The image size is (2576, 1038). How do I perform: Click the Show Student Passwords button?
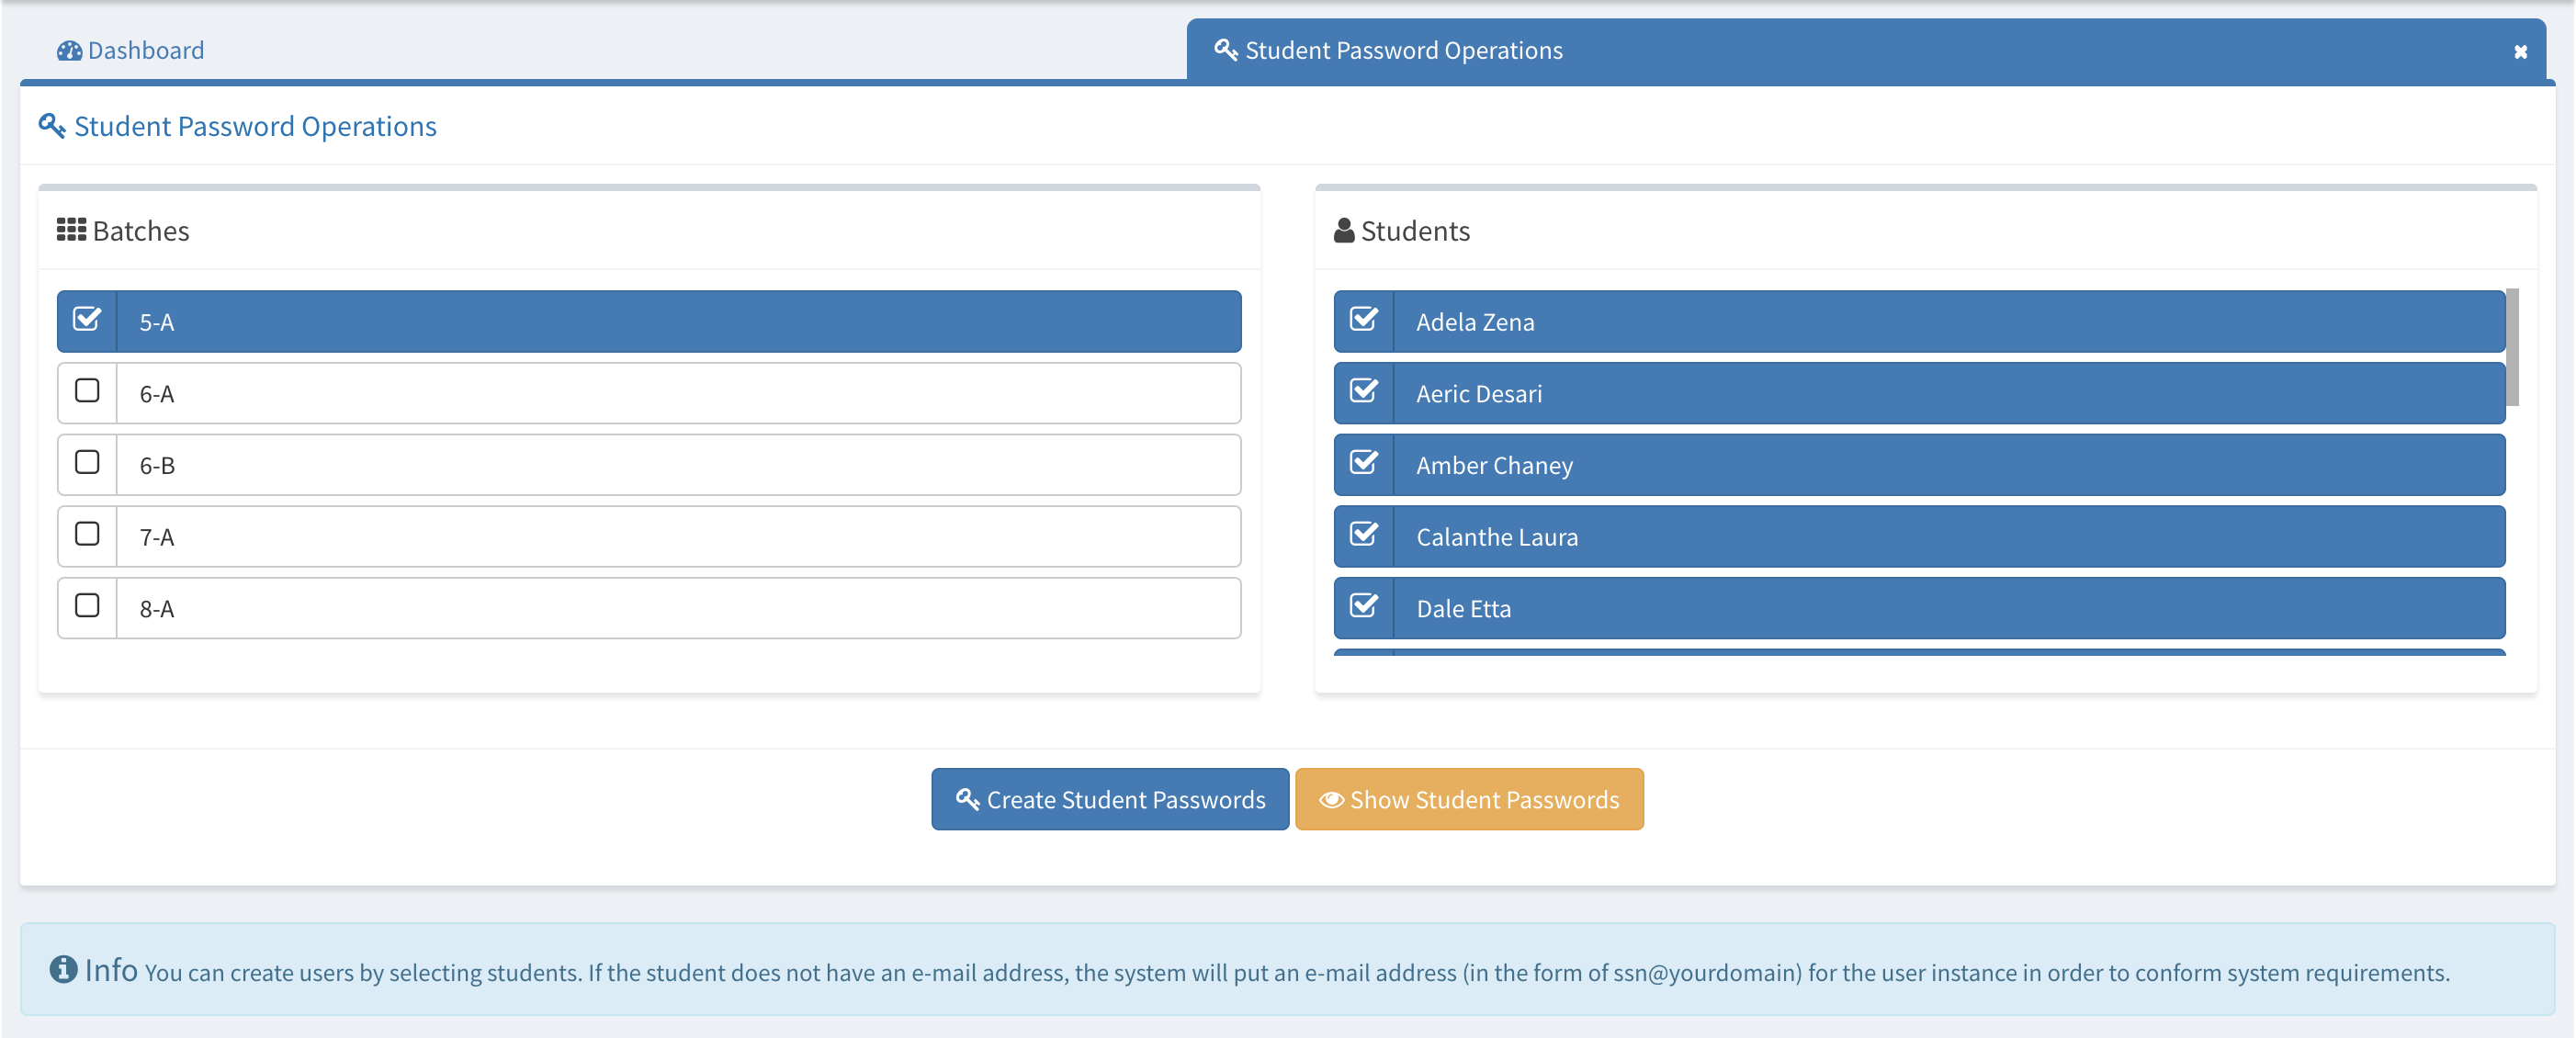pyautogui.click(x=1468, y=799)
